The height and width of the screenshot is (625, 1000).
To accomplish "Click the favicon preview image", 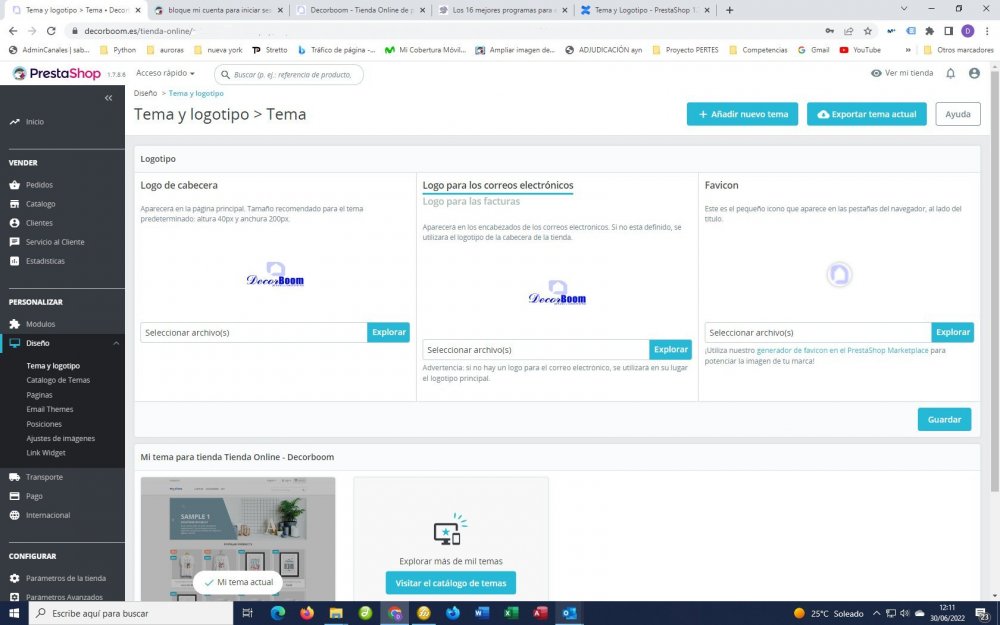I will [839, 275].
